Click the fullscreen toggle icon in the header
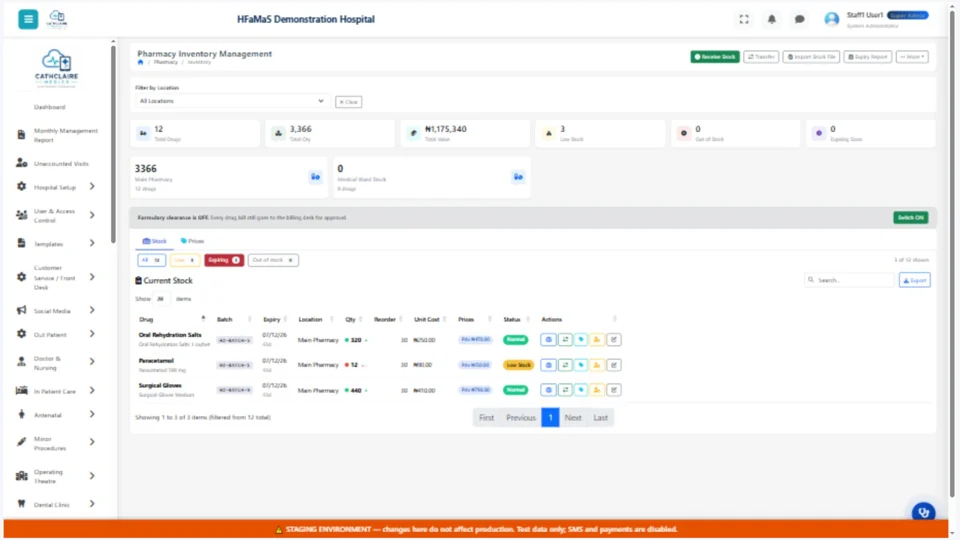The width and height of the screenshot is (960, 540). (x=744, y=20)
